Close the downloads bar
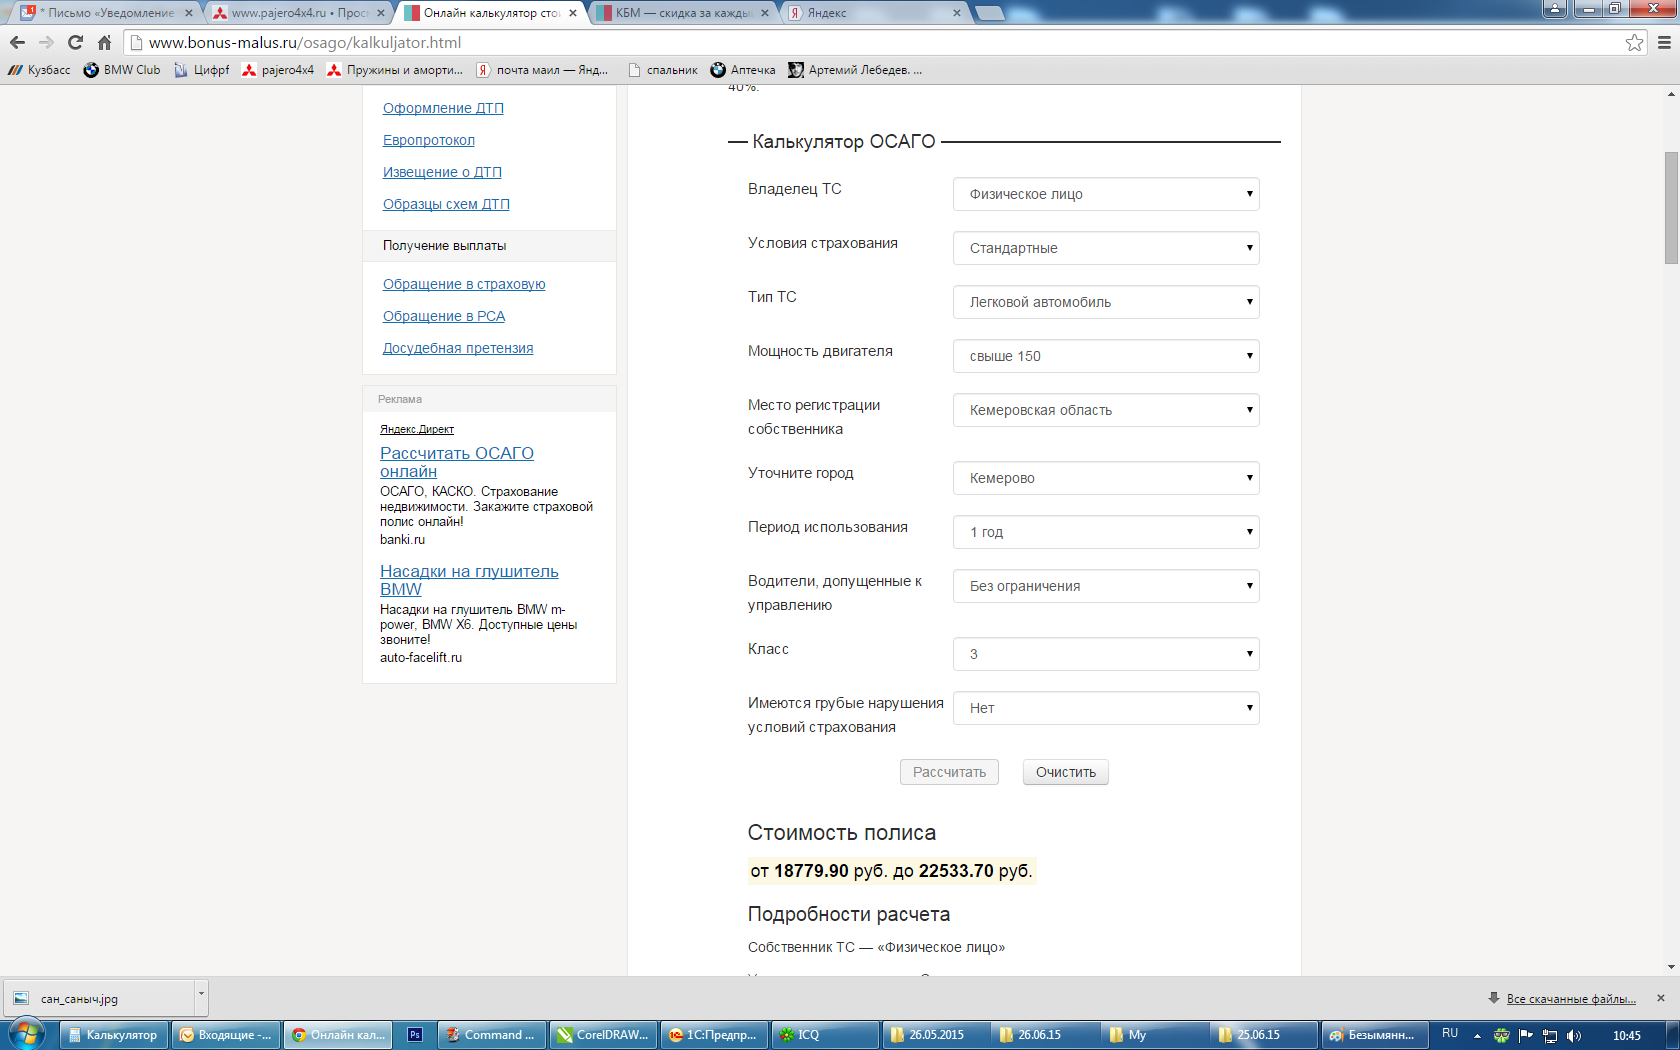 (x=1661, y=998)
